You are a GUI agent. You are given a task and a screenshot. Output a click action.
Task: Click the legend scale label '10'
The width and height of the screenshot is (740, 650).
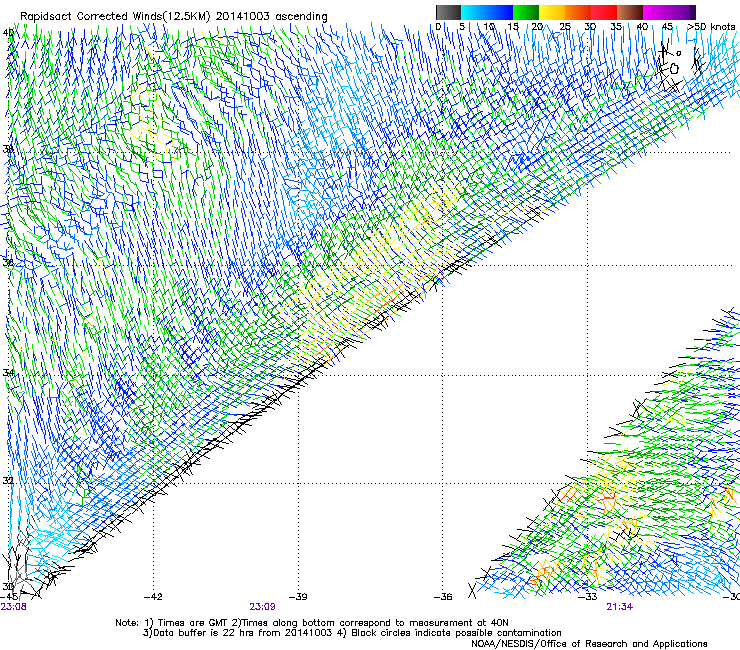[489, 27]
